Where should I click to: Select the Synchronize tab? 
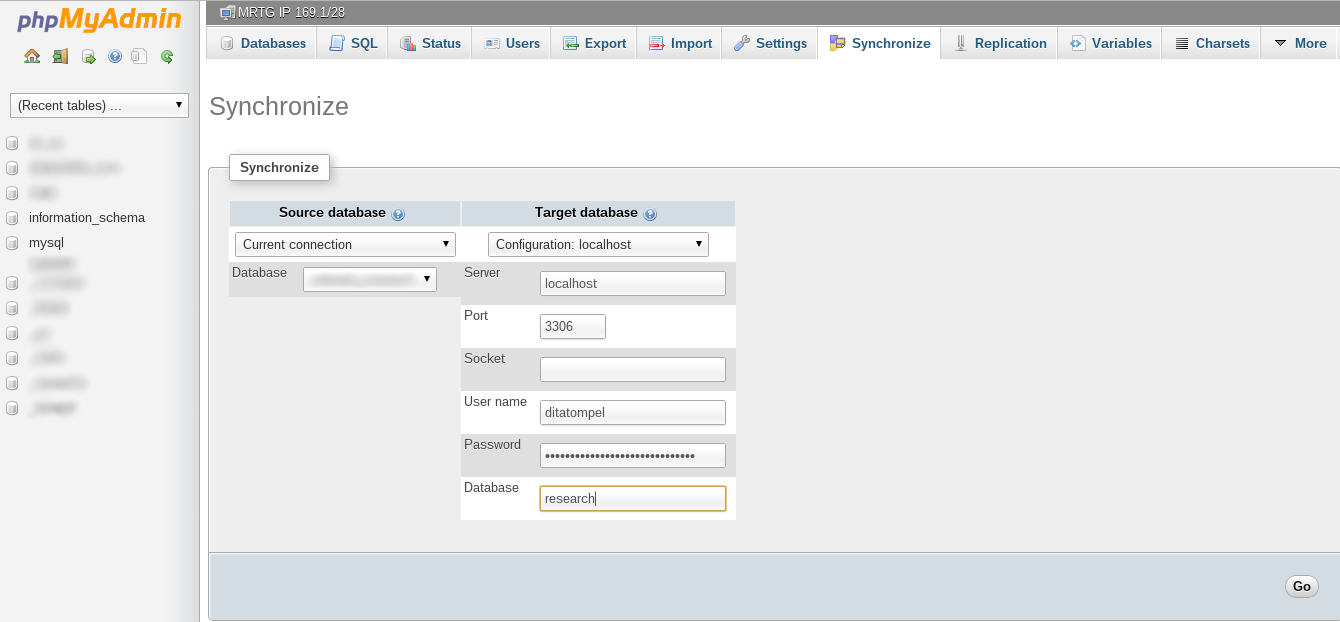(x=879, y=43)
